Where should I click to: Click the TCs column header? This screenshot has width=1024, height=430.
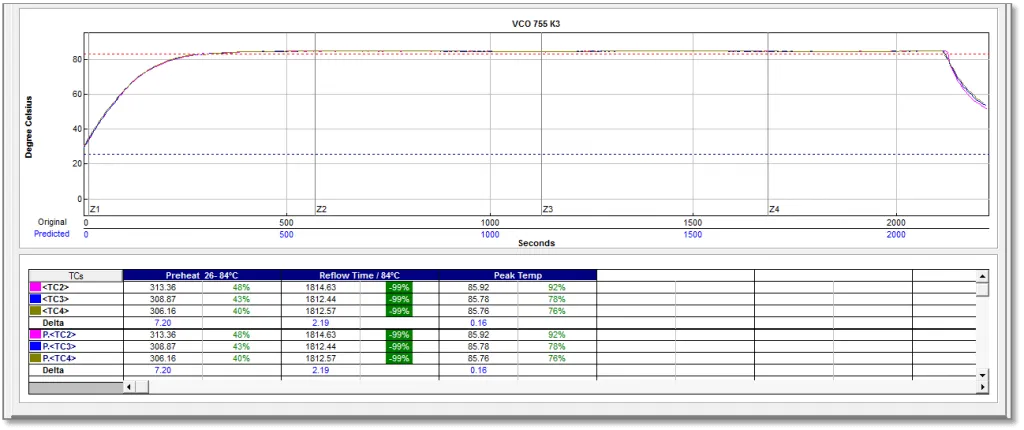pyautogui.click(x=75, y=275)
